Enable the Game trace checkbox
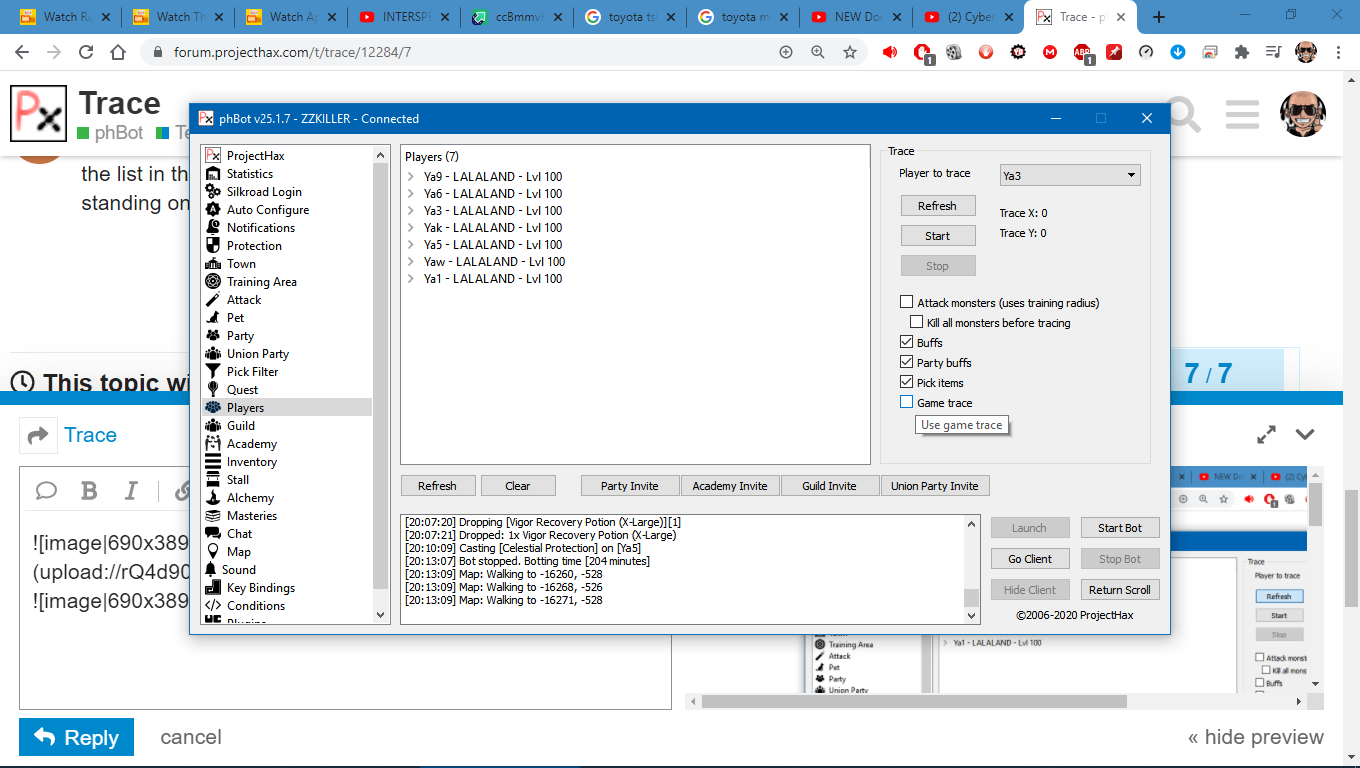The width and height of the screenshot is (1360, 768). (907, 402)
